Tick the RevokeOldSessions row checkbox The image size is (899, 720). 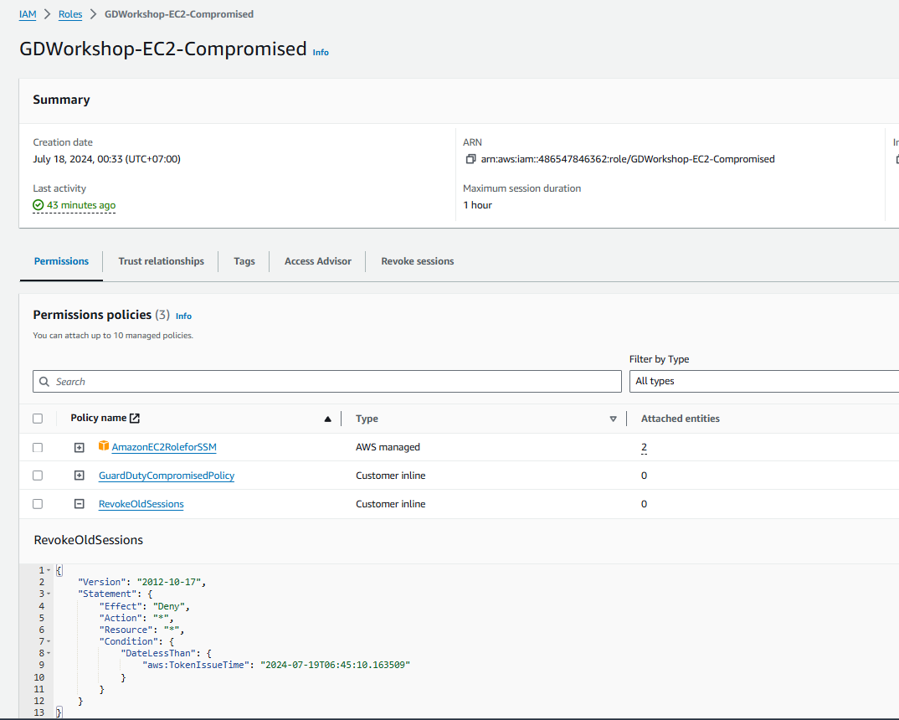point(38,504)
